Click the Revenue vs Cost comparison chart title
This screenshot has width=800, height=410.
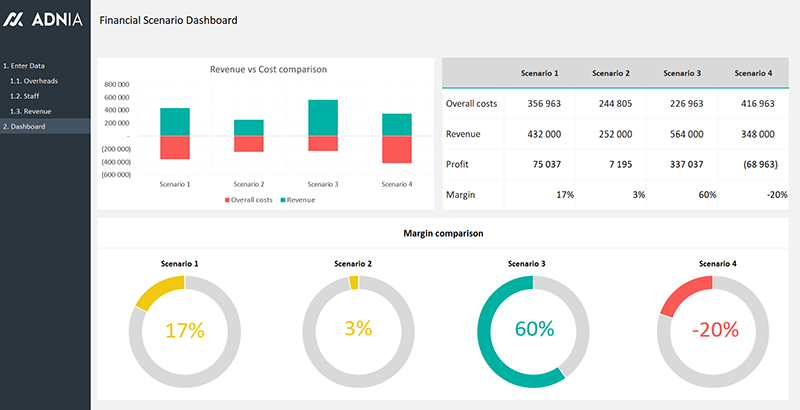(268, 69)
